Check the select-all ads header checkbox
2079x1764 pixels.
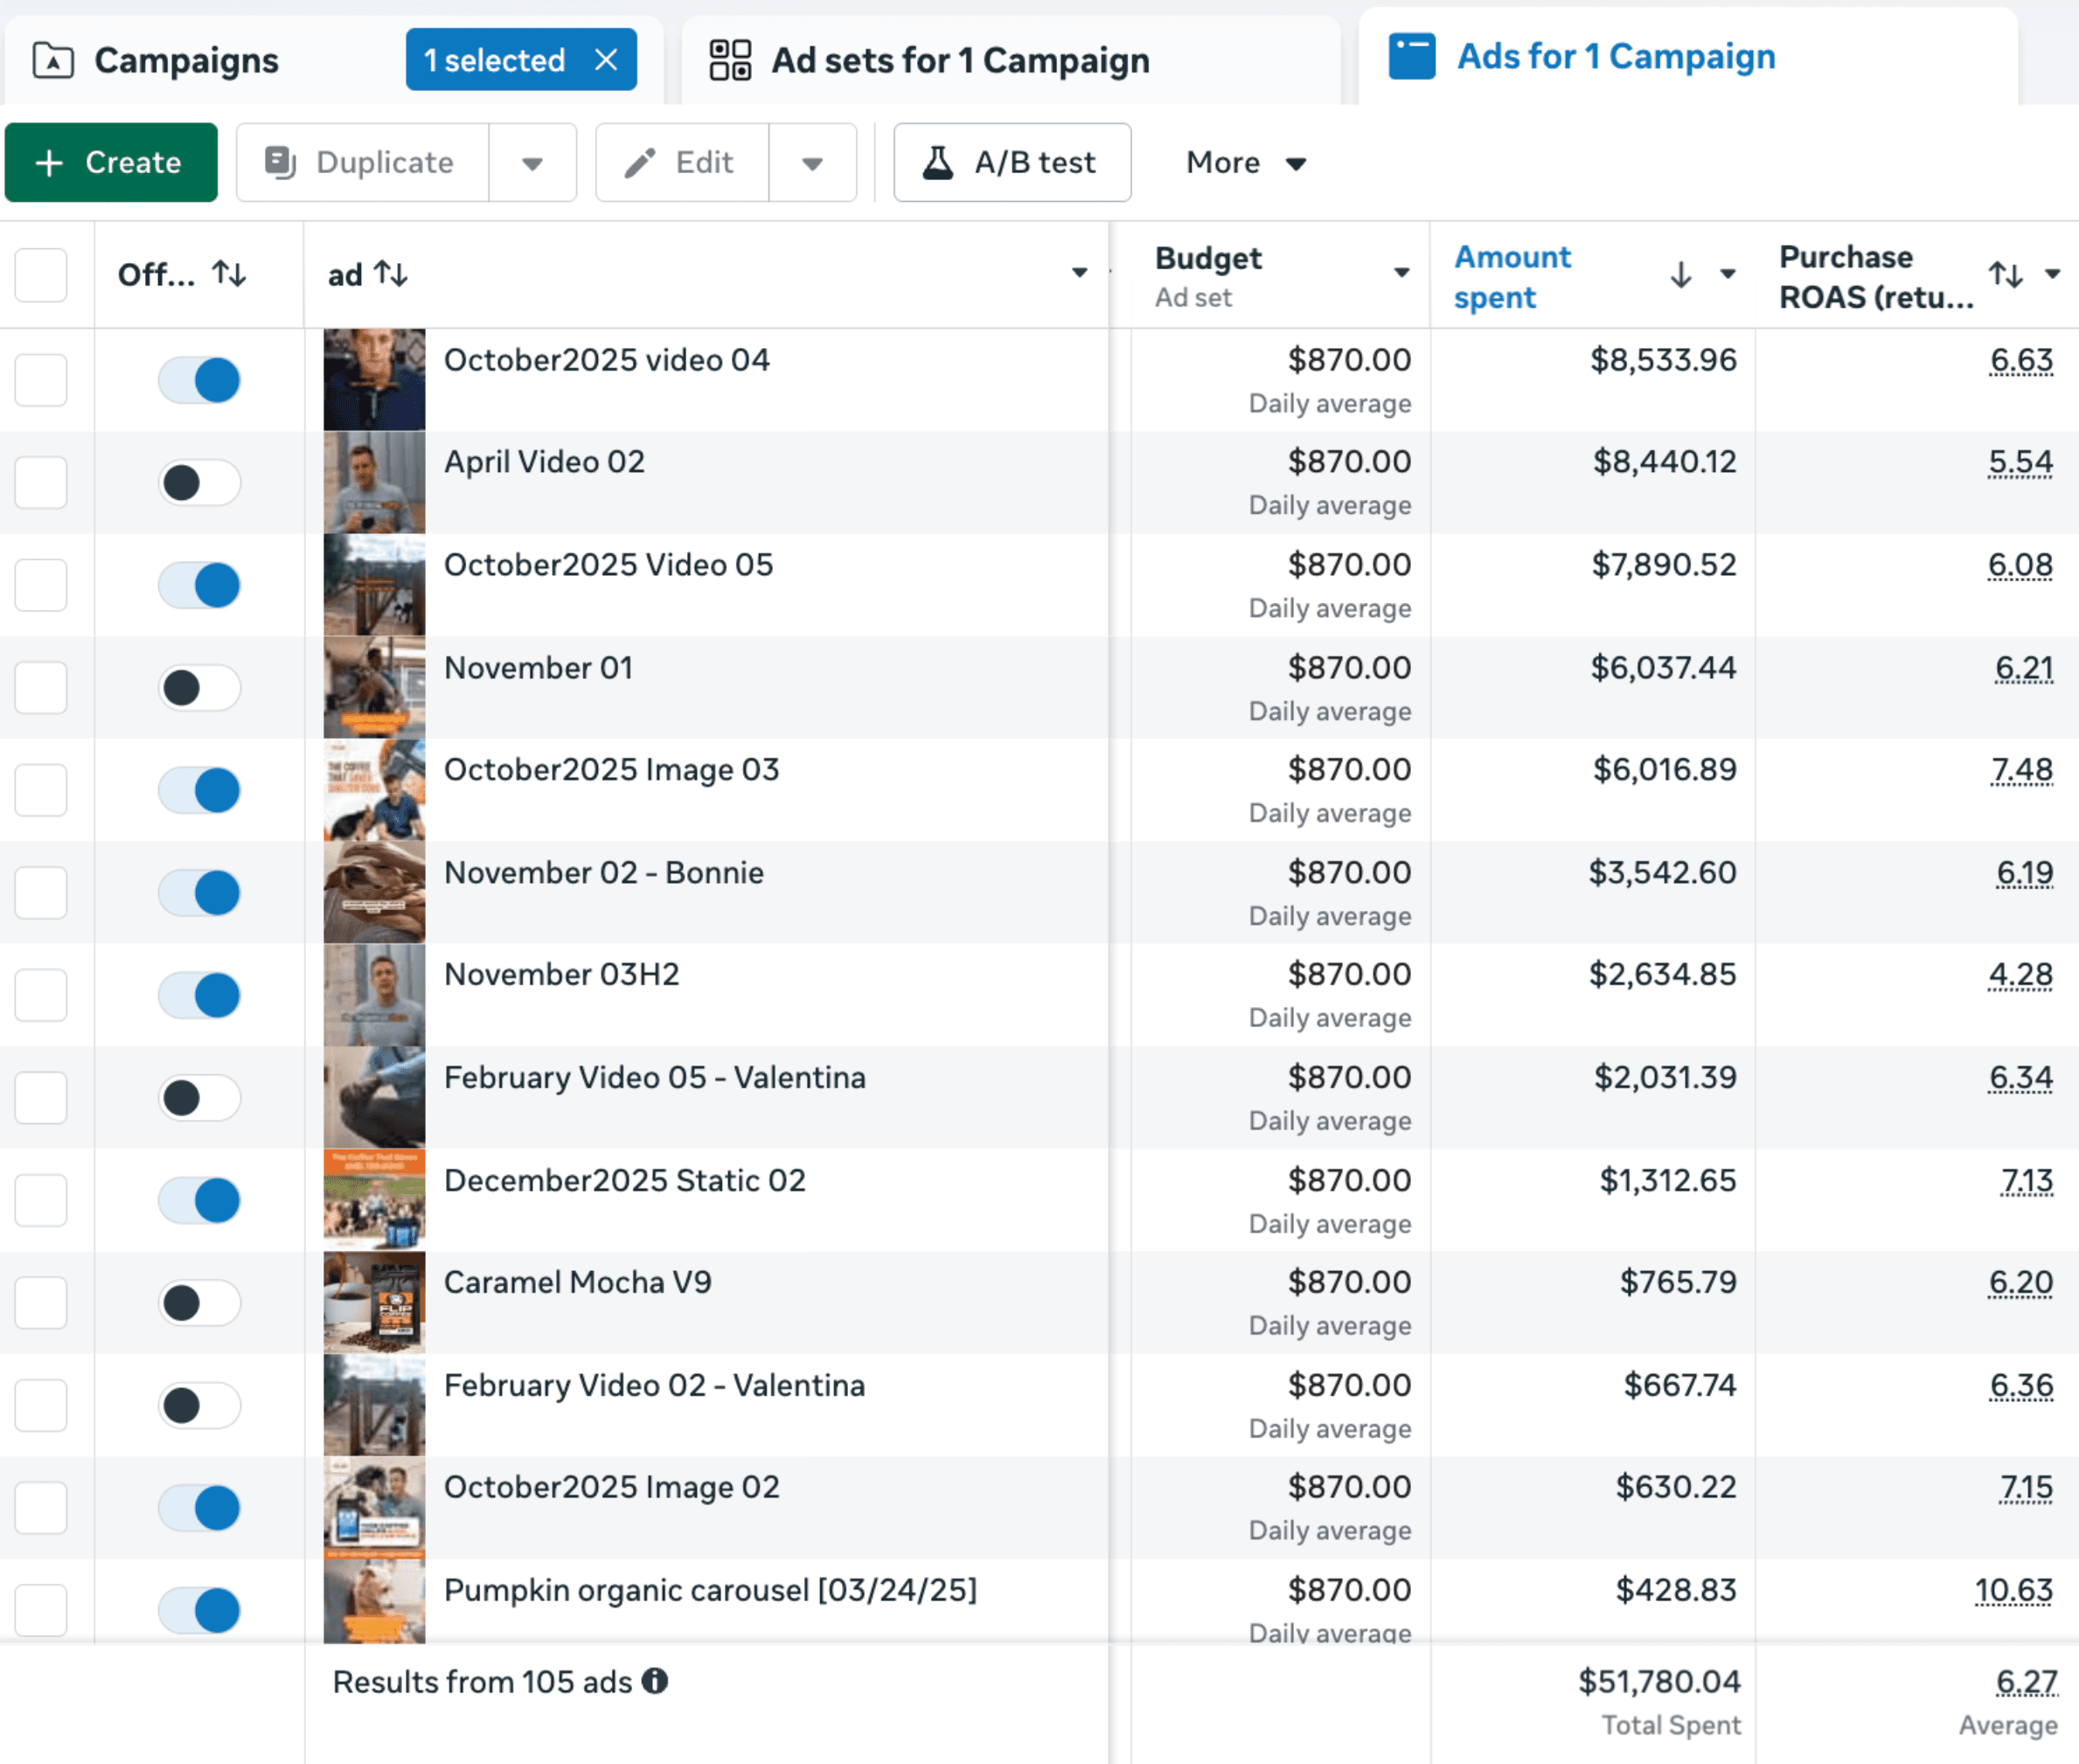pos(41,274)
